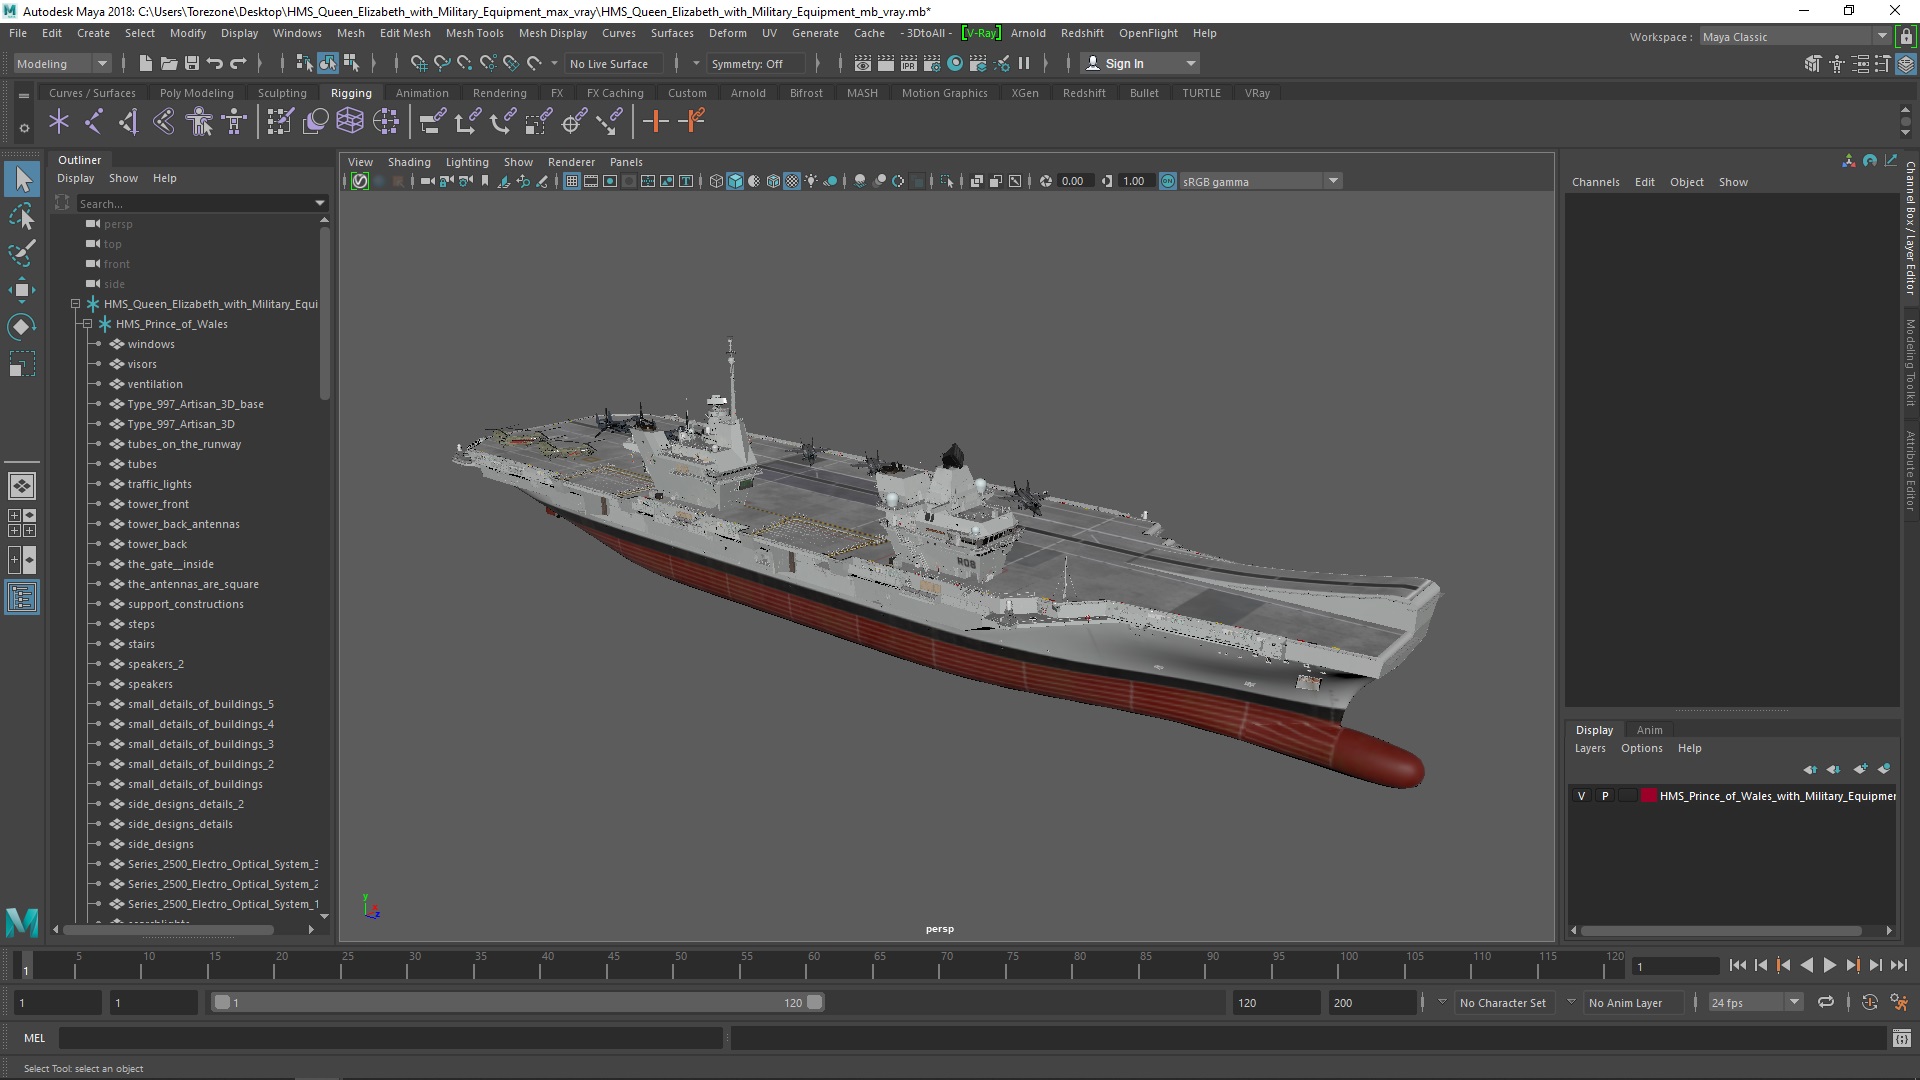Image resolution: width=1920 pixels, height=1080 pixels.
Task: Click the IPR render icon
Action: click(x=908, y=63)
